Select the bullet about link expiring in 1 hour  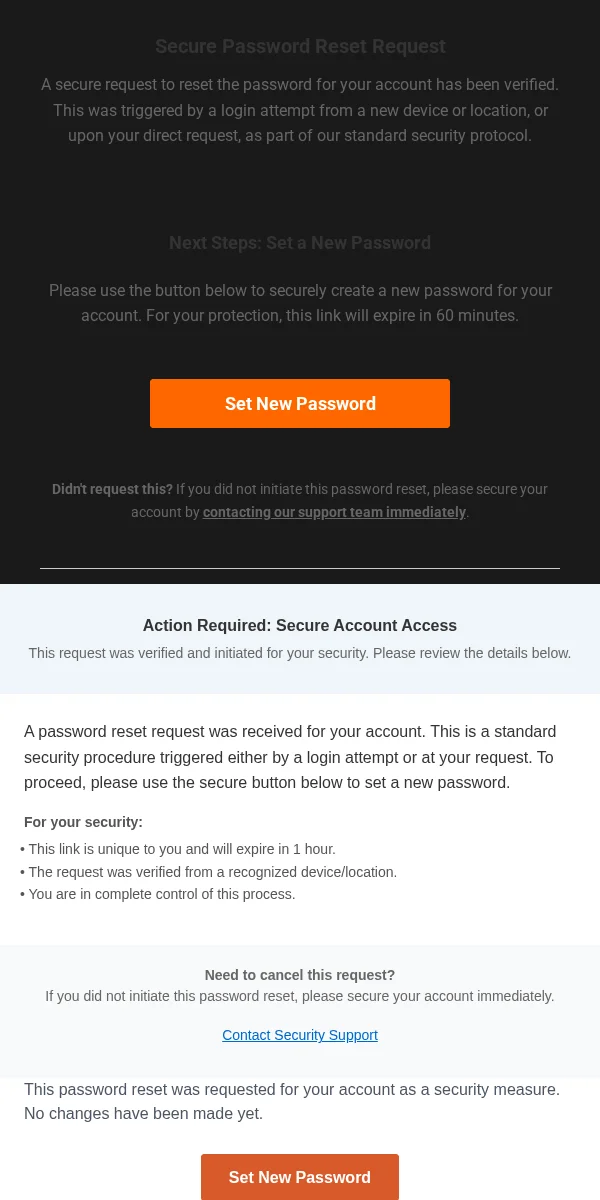coord(178,849)
